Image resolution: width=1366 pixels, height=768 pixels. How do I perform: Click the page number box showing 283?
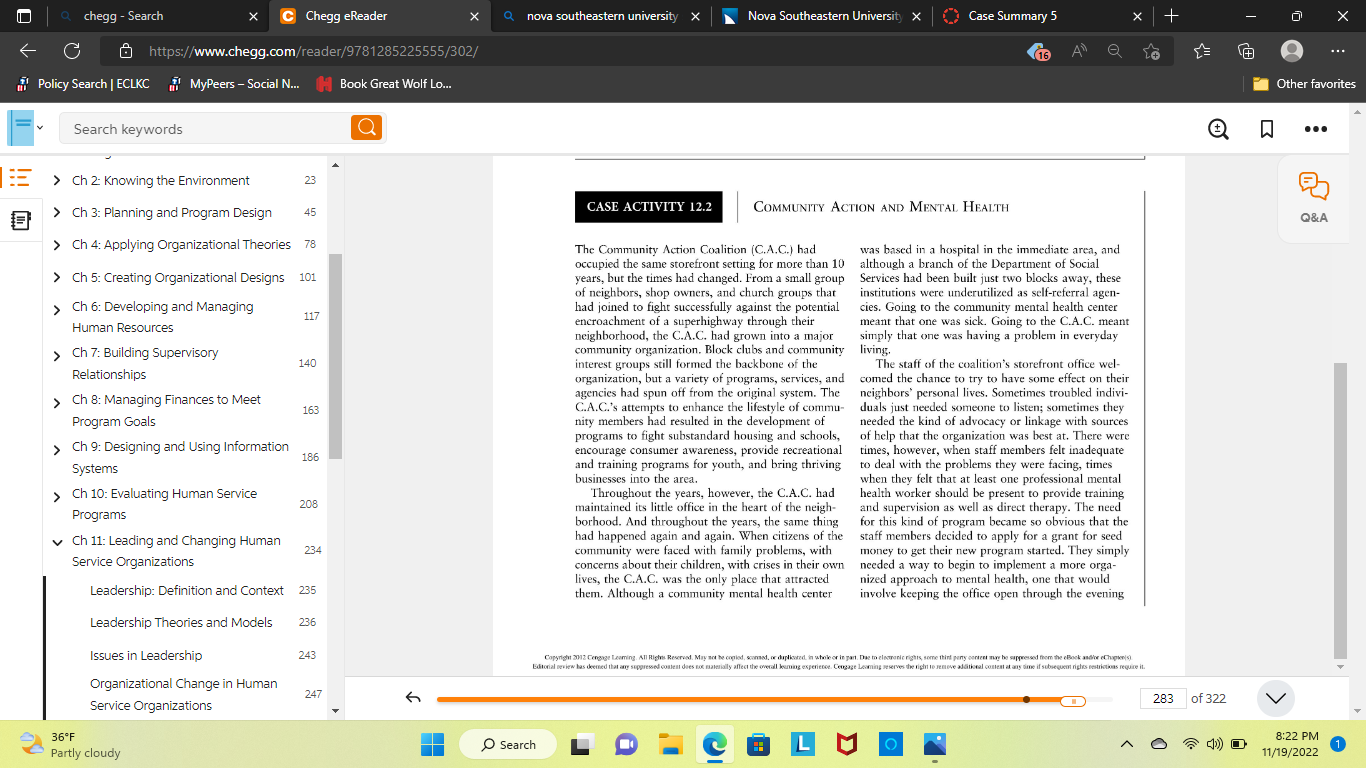[1163, 698]
